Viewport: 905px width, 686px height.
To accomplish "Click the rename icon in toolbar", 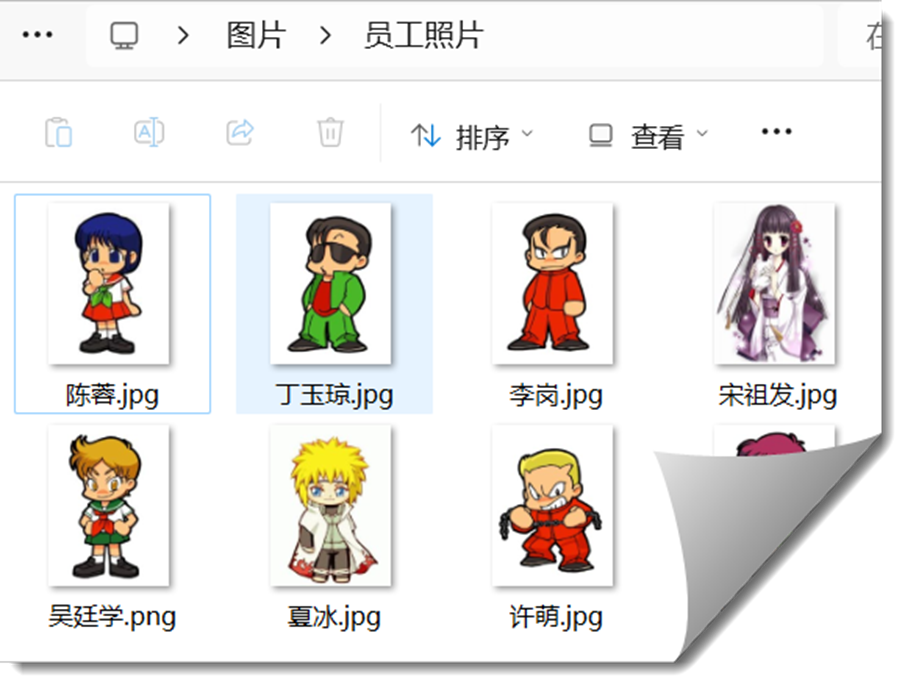I will (149, 133).
